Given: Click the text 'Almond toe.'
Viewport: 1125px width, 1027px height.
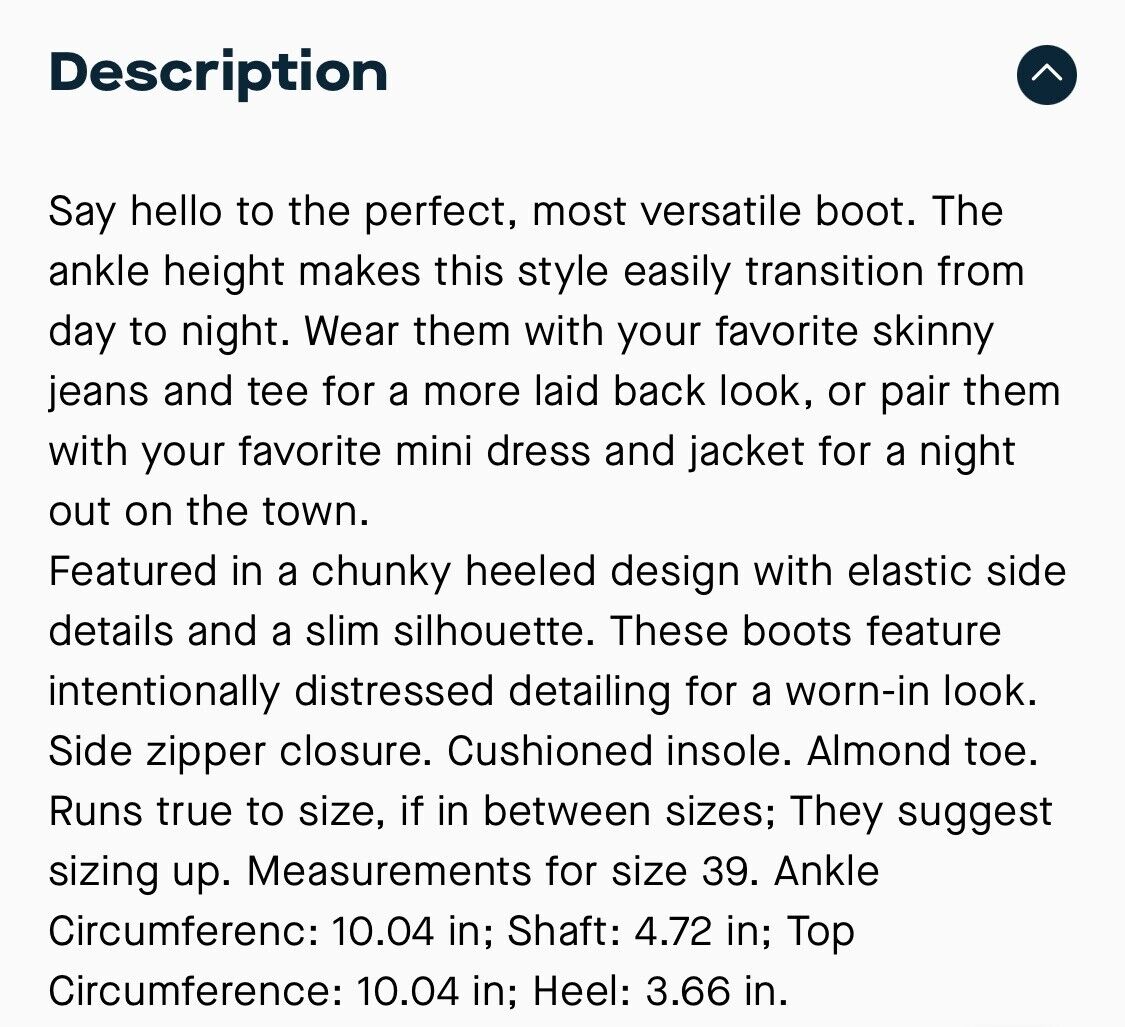Looking at the screenshot, I should (922, 752).
